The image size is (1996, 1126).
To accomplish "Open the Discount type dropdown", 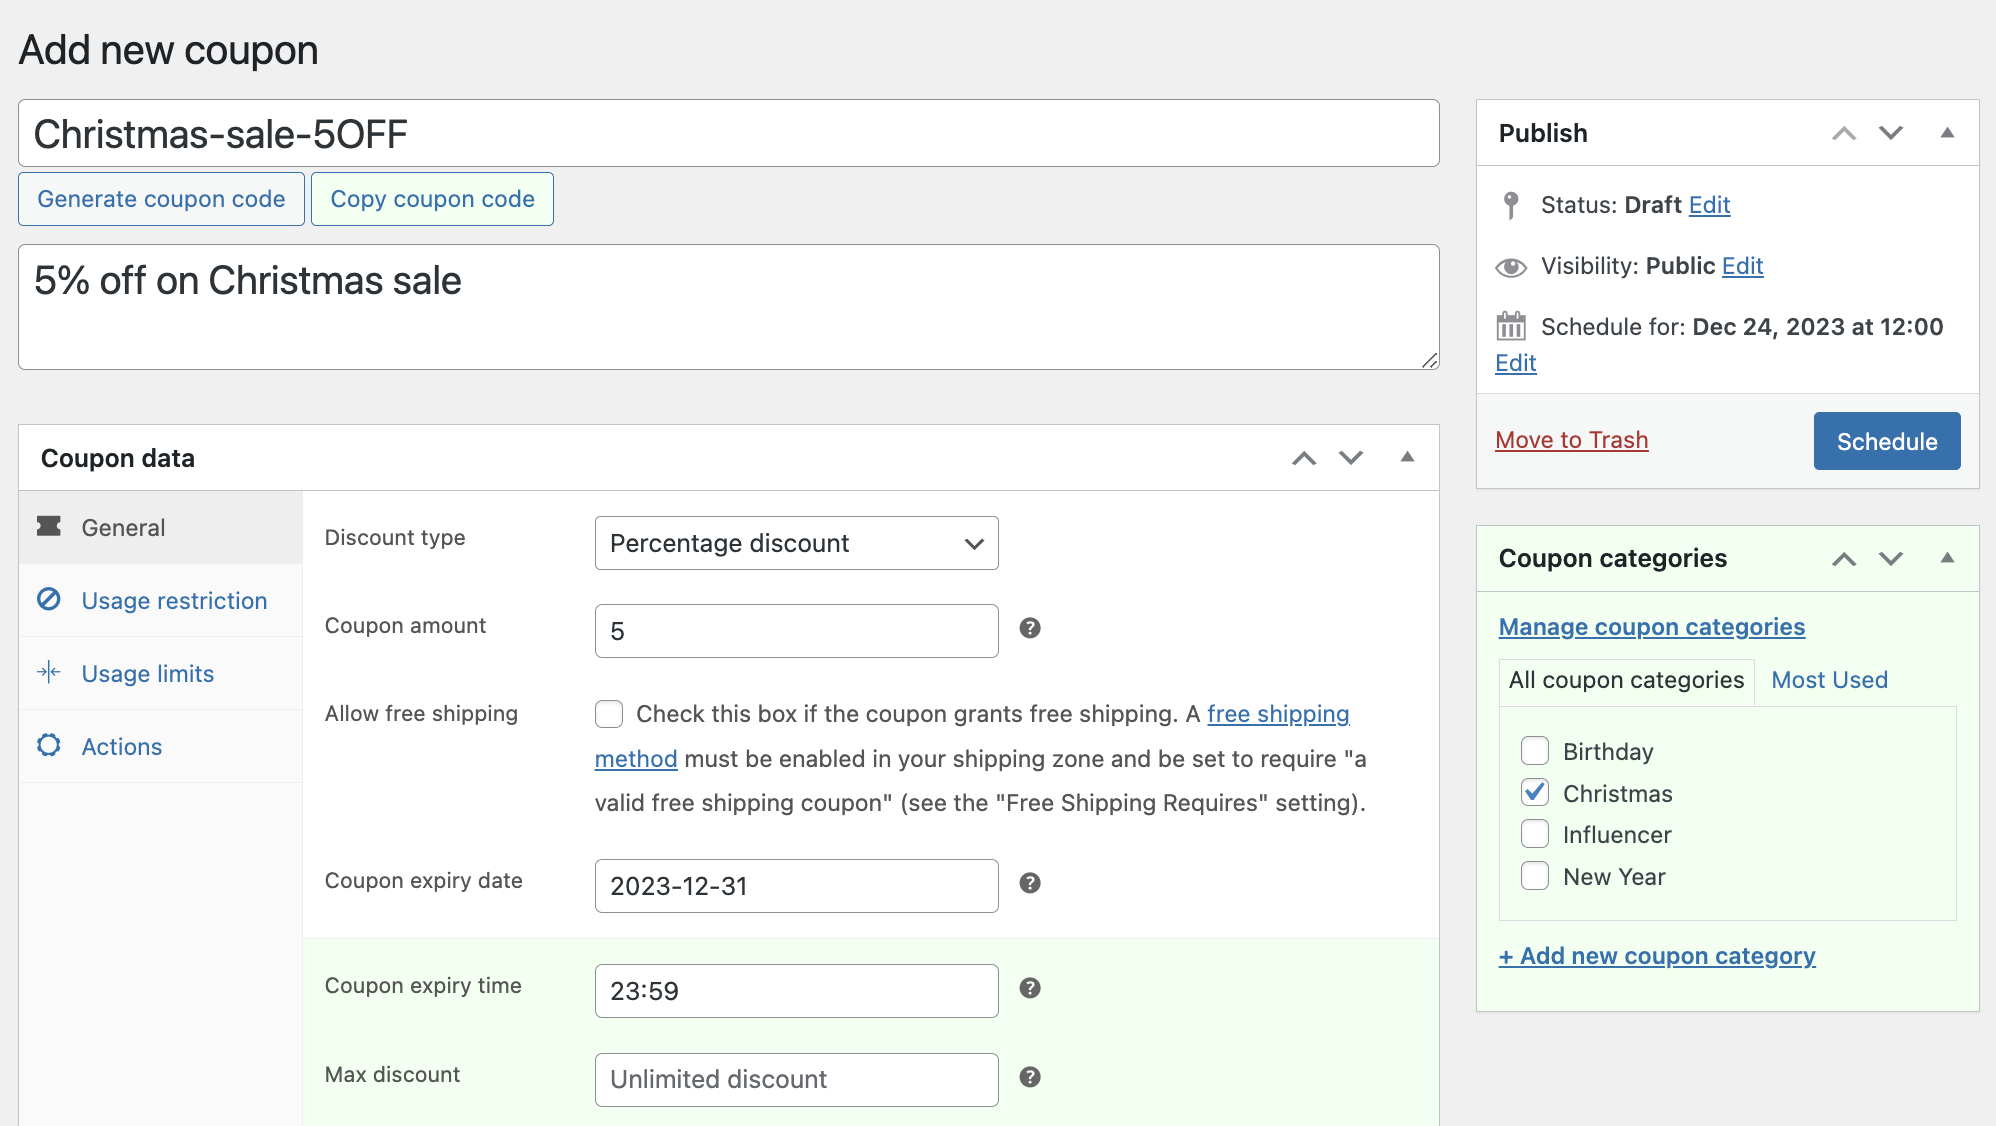I will pyautogui.click(x=795, y=543).
